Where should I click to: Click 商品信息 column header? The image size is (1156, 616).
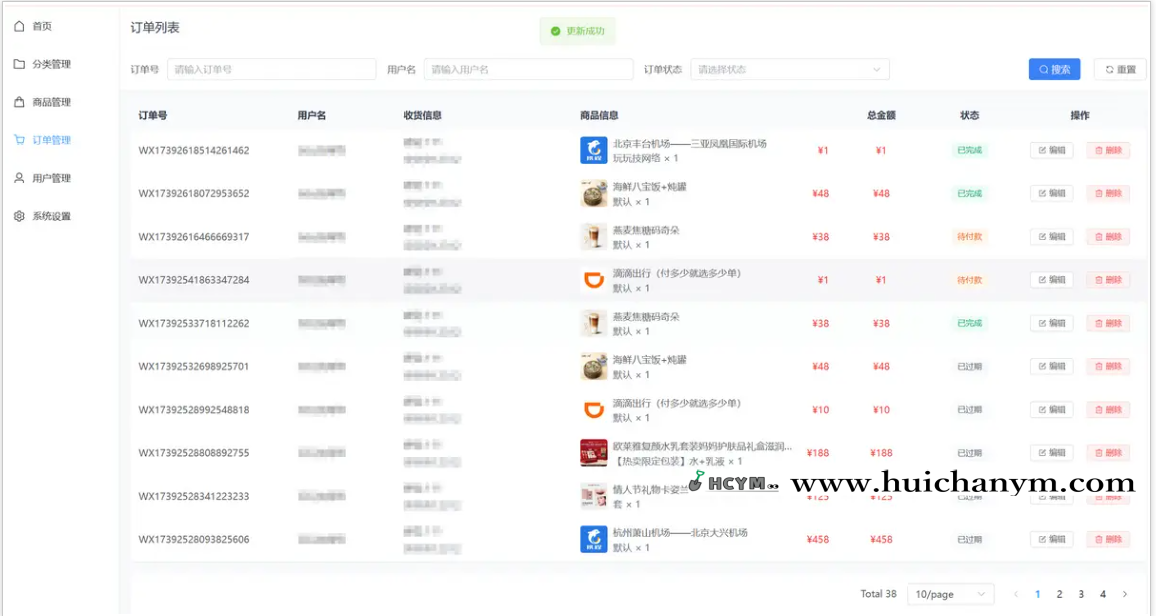coord(599,116)
